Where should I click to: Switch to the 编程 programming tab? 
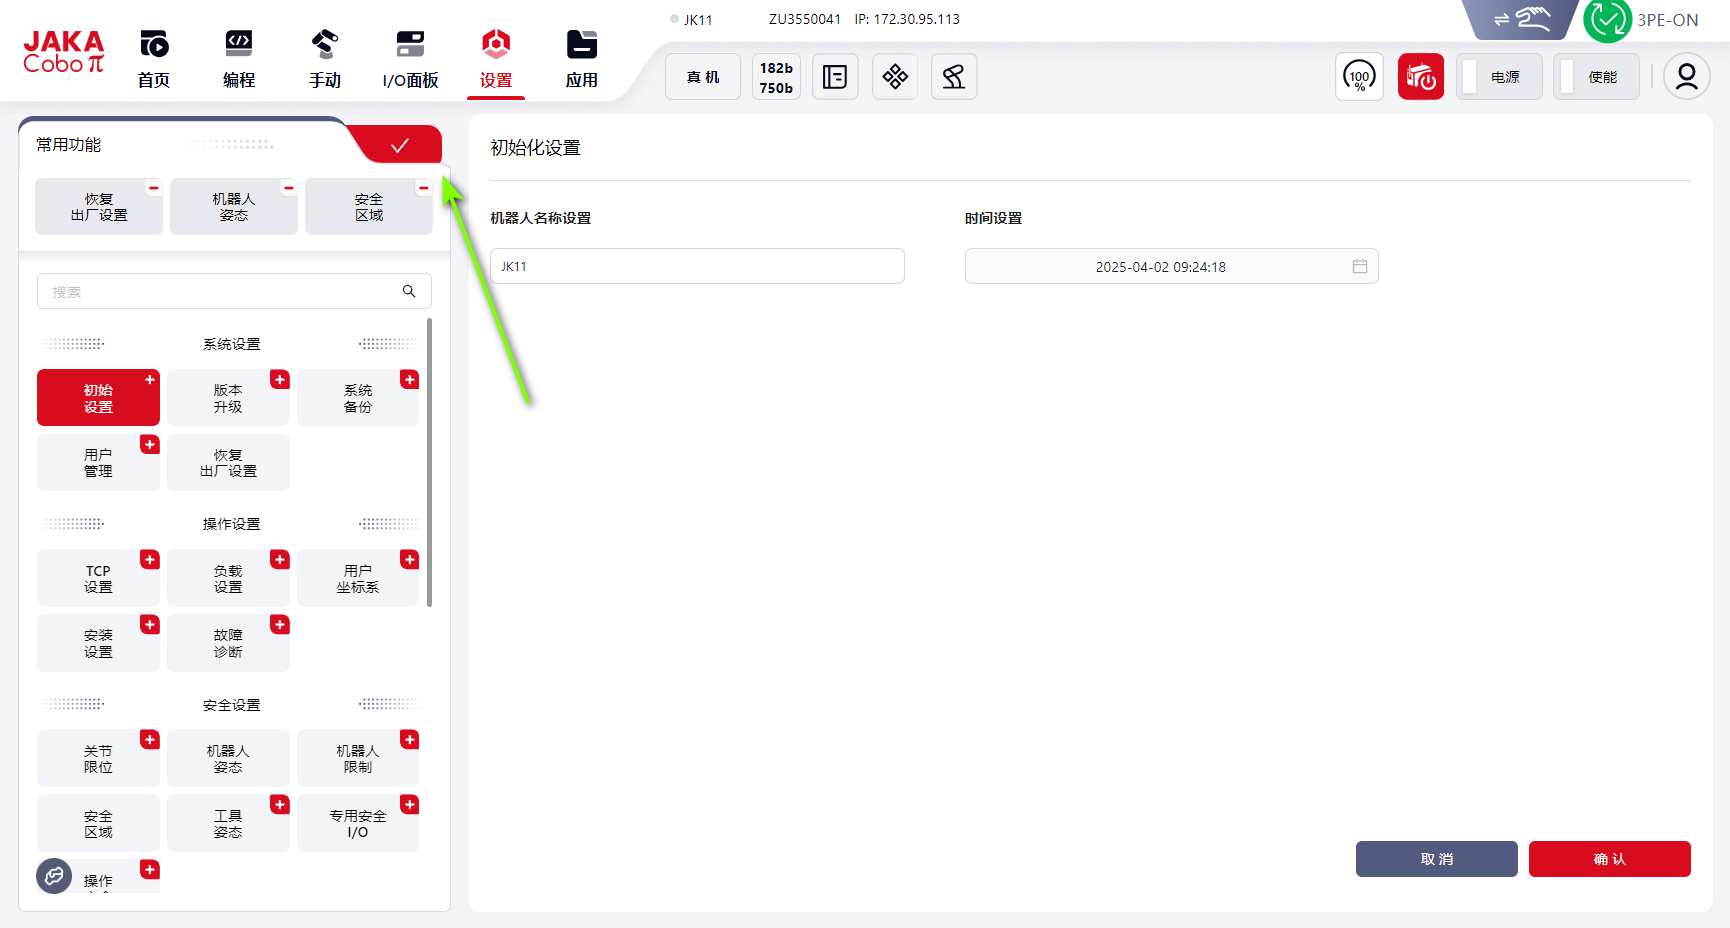(239, 59)
